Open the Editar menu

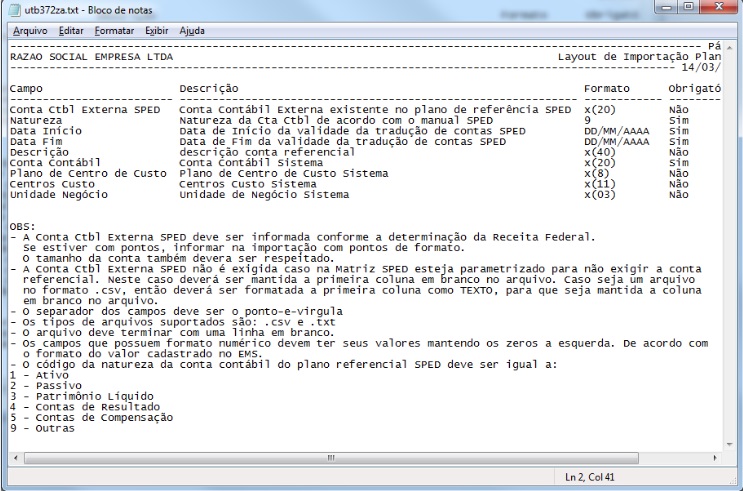pos(71,31)
